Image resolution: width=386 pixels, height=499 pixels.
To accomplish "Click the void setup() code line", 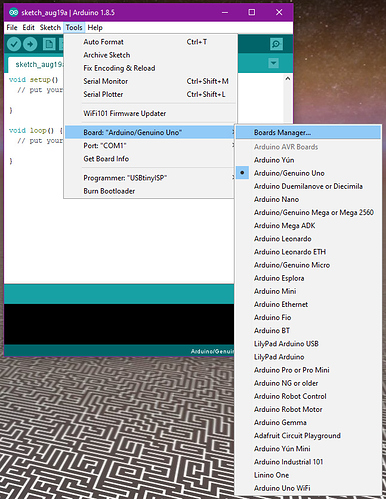I will pyautogui.click(x=33, y=80).
